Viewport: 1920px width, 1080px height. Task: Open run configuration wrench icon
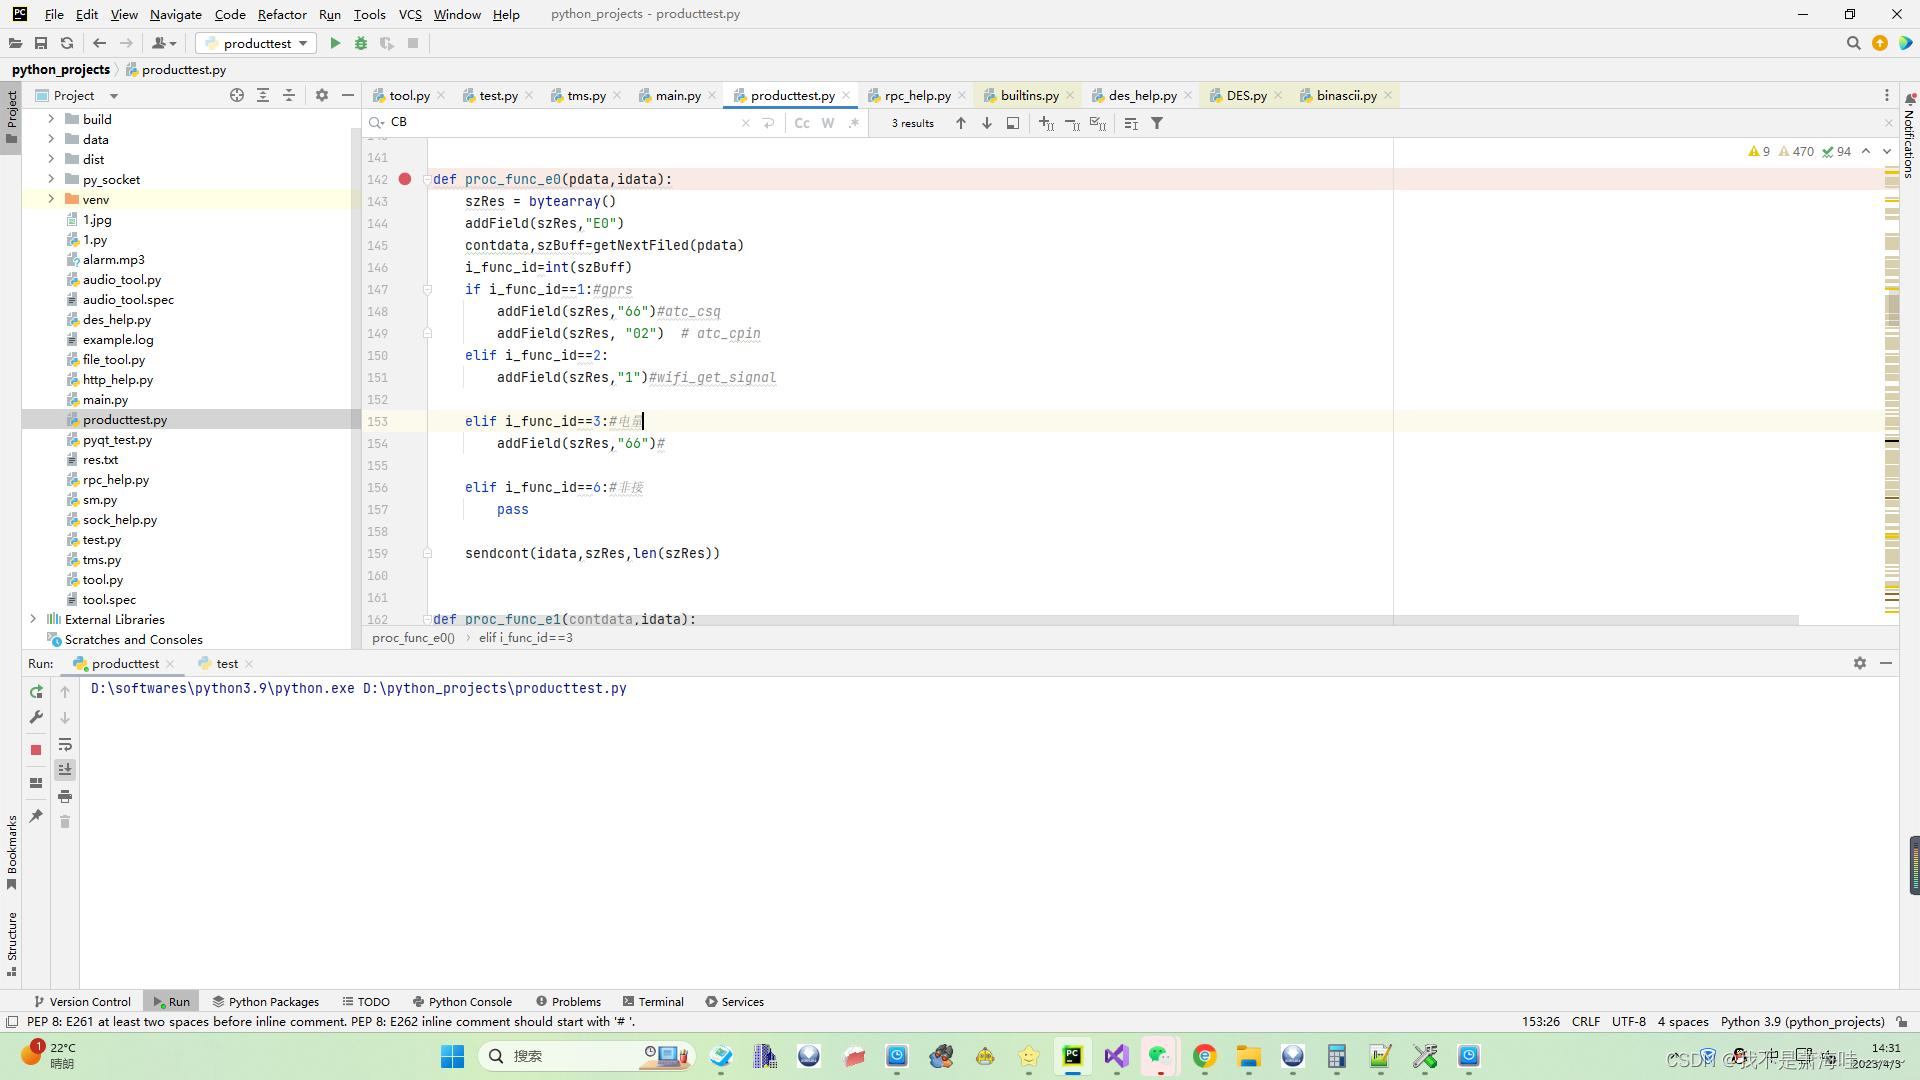[x=36, y=717]
